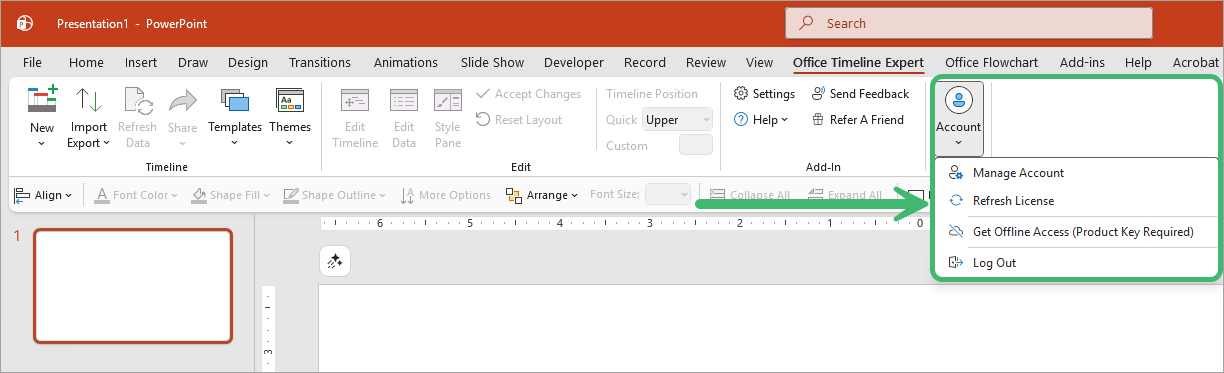The image size is (1224, 373).
Task: Open the Align dropdown
Action: (x=44, y=195)
